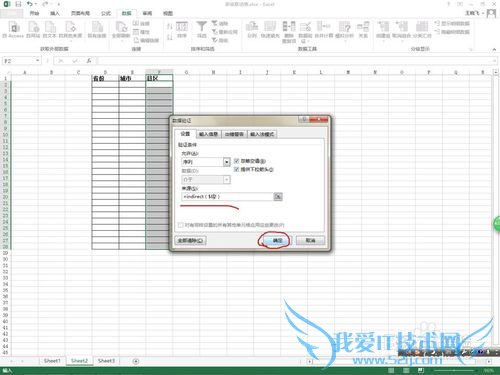
Task: Switch to the Page Layout (页面布局) tab
Action: tap(80, 13)
